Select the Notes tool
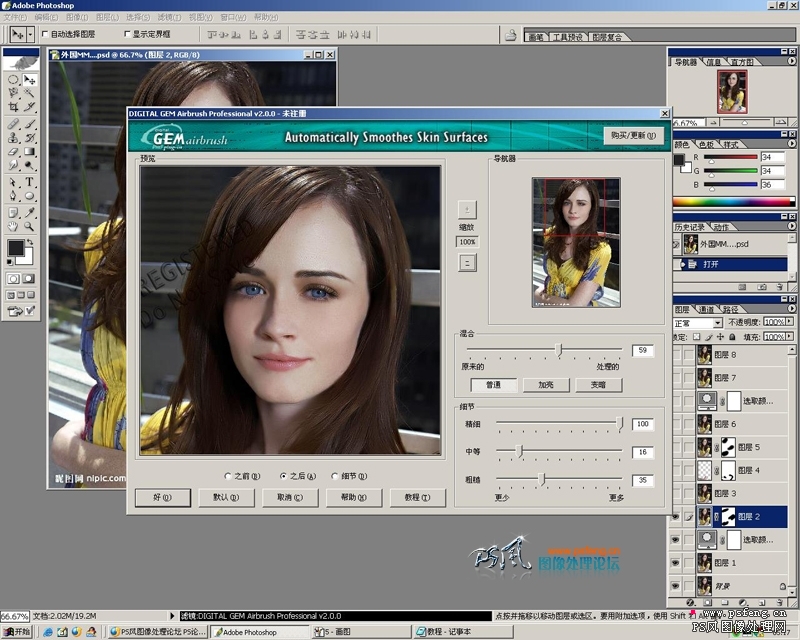The image size is (800, 640). 13,213
